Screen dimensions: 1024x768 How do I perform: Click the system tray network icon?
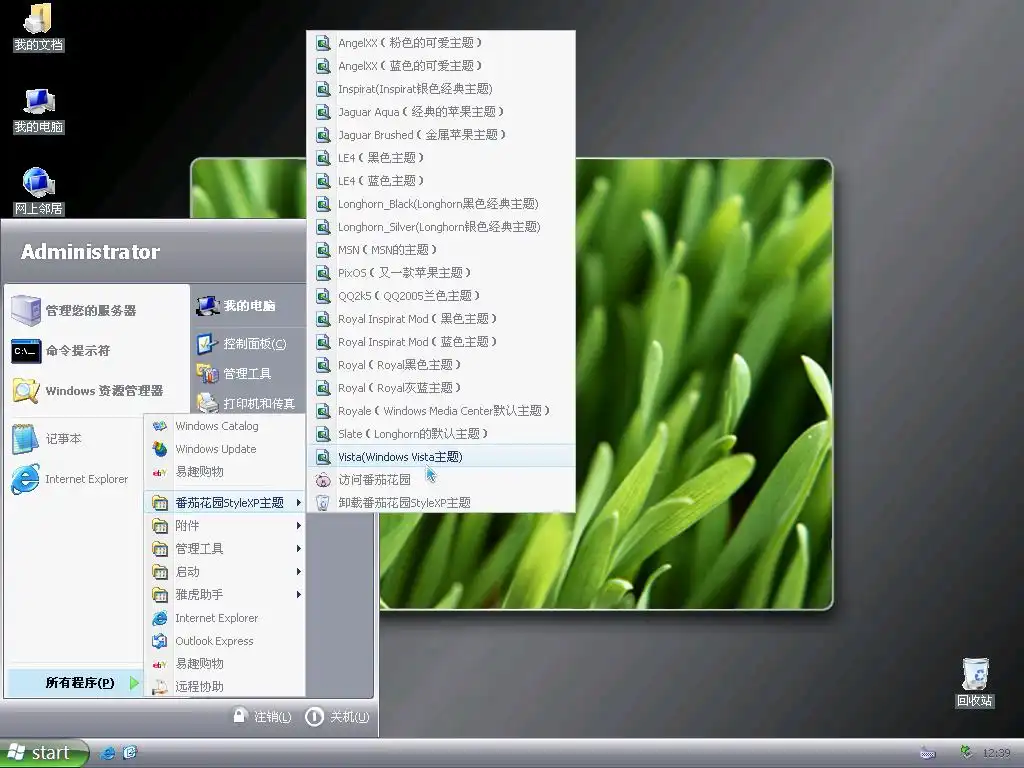tap(966, 752)
